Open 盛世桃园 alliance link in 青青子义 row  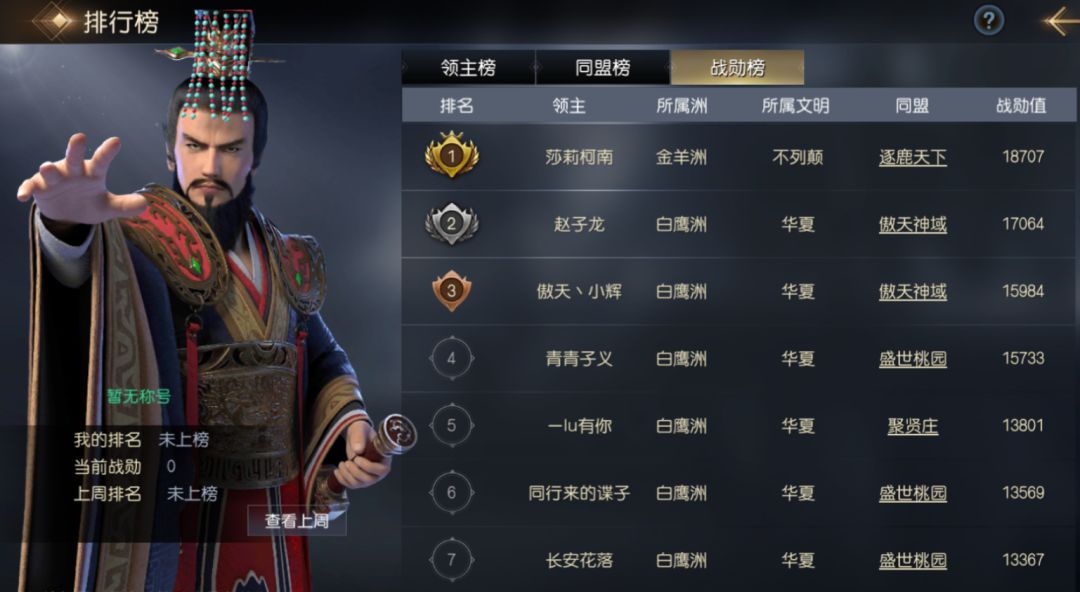[x=913, y=358]
